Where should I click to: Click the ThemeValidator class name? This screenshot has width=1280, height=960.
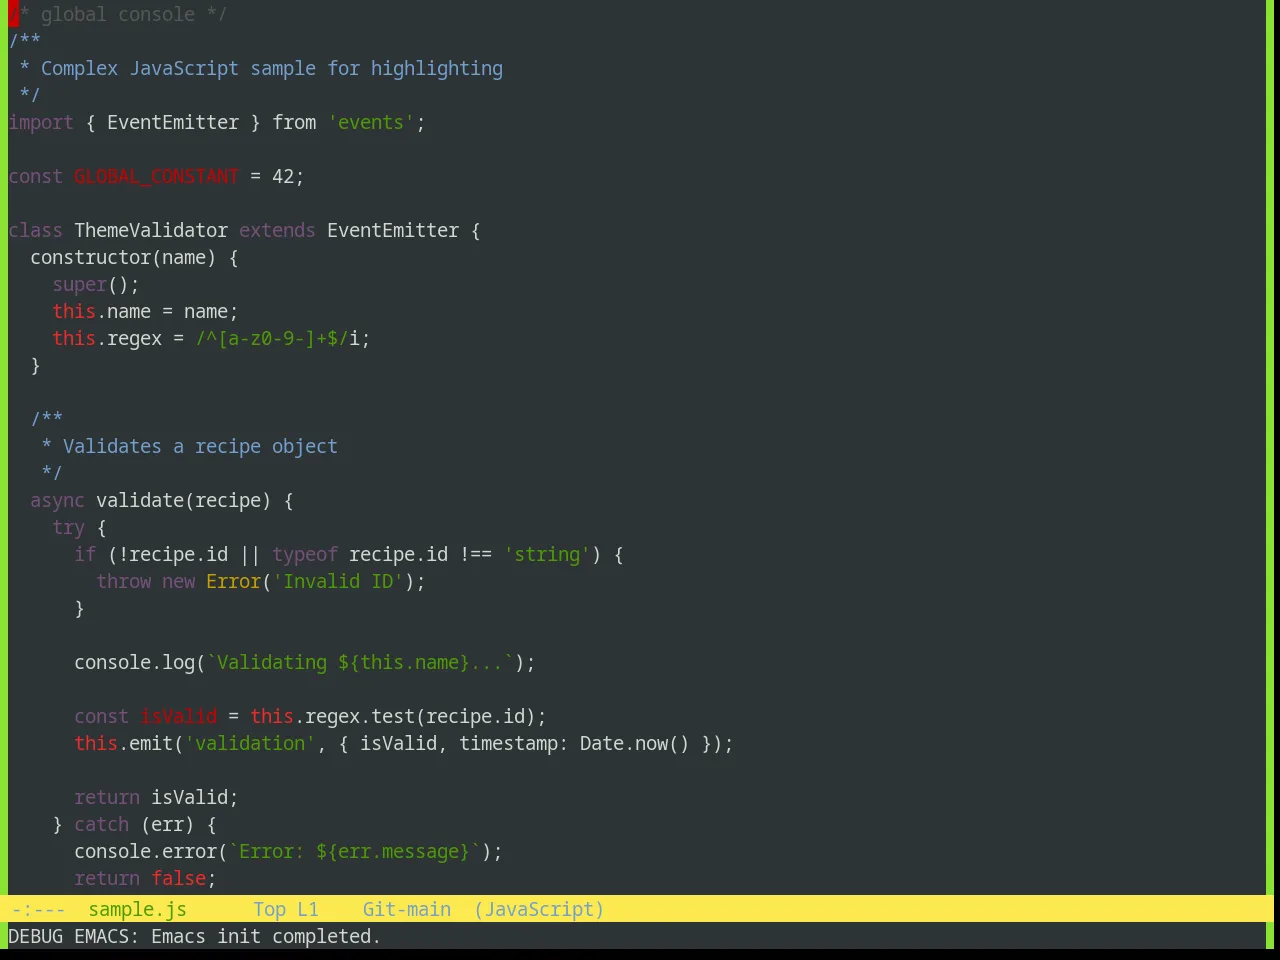151,230
